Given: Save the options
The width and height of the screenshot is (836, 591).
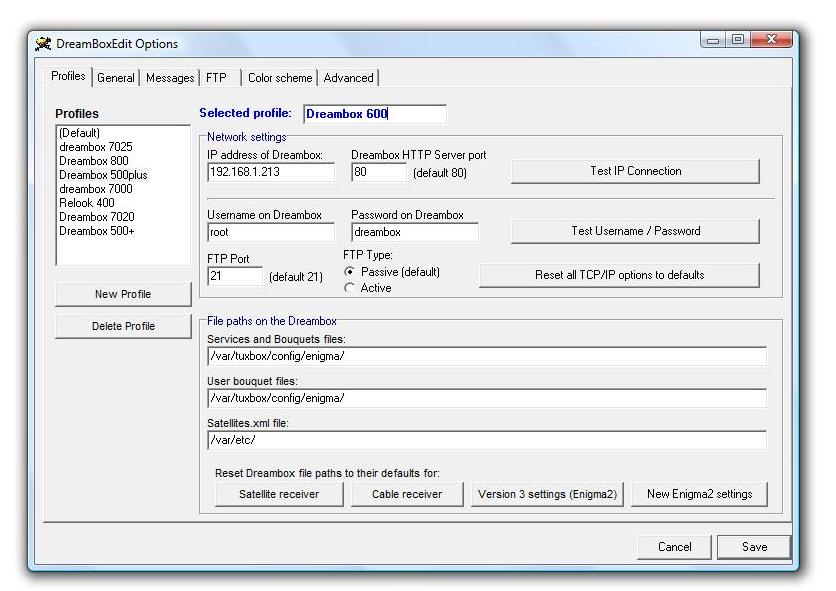Looking at the screenshot, I should point(754,547).
